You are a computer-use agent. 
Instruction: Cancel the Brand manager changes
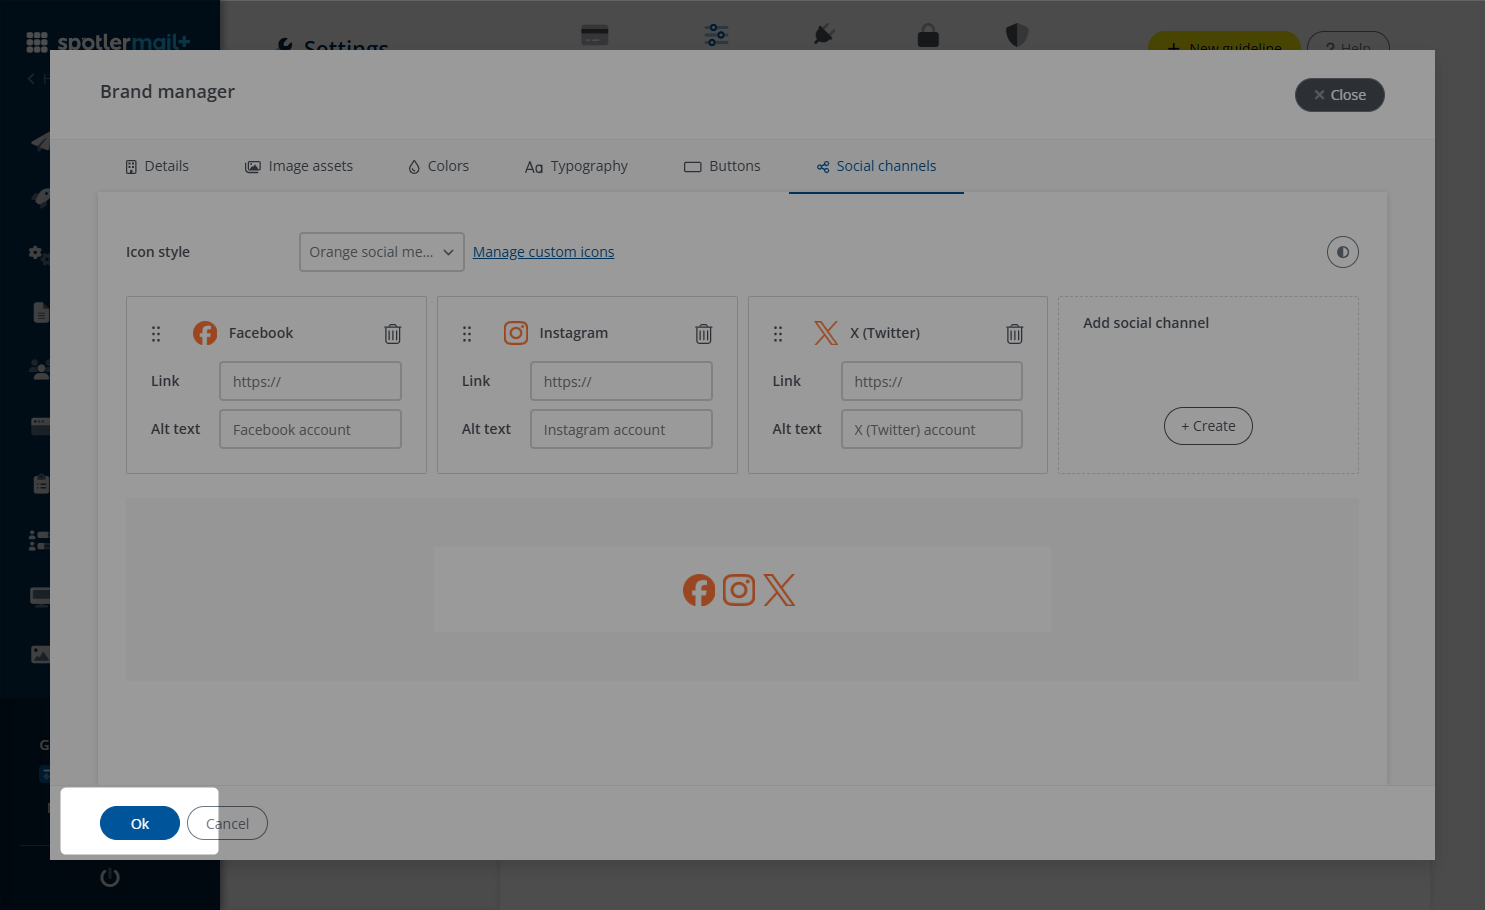(227, 823)
